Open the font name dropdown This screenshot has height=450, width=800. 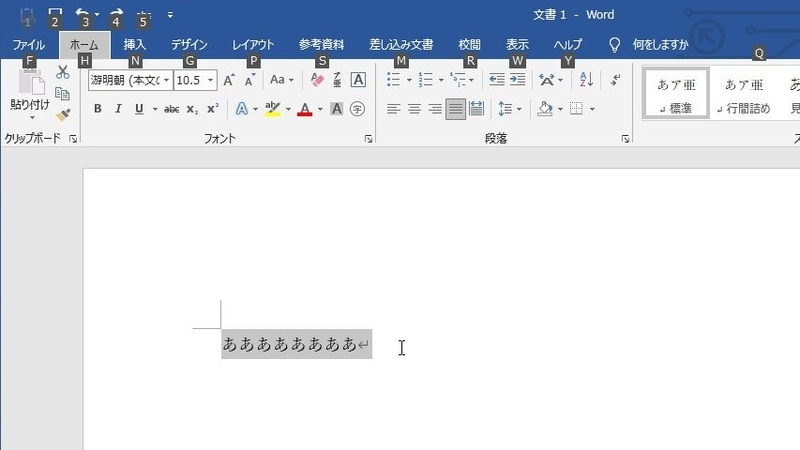[166, 80]
